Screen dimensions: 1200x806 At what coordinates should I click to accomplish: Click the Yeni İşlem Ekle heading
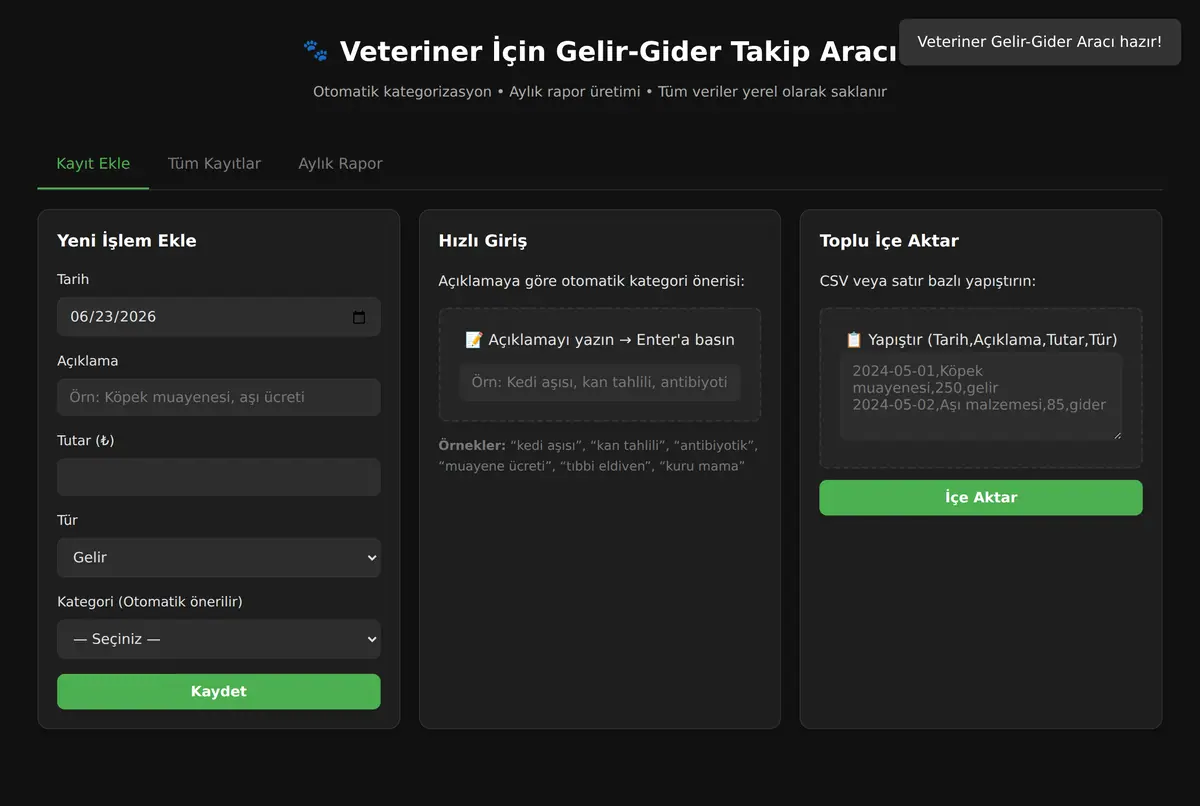127,240
